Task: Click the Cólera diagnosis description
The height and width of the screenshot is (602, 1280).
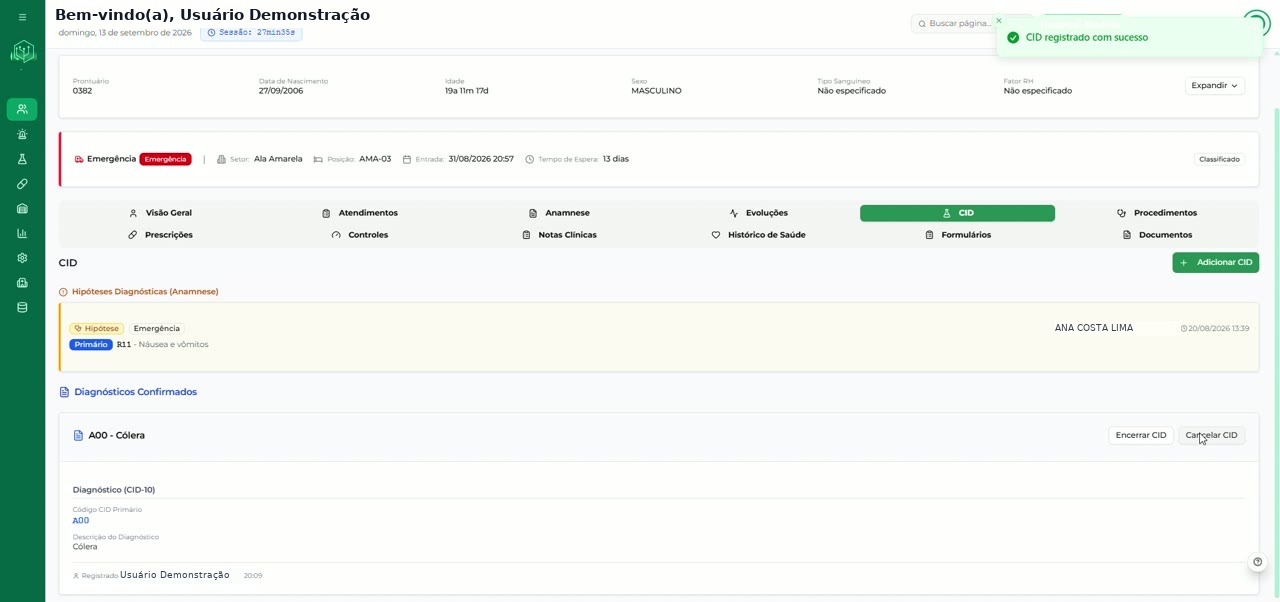Action: pos(85,547)
